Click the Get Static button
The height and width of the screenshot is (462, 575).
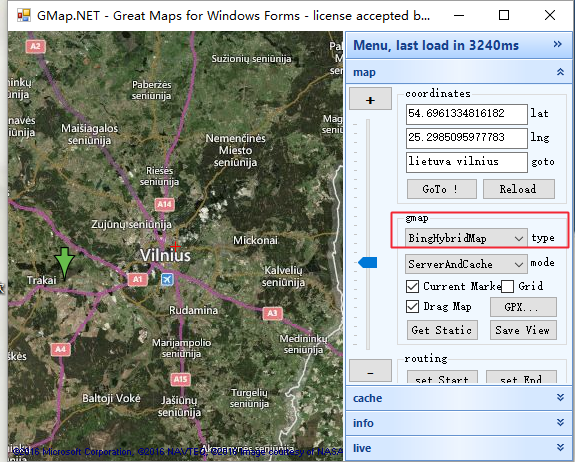tap(442, 330)
